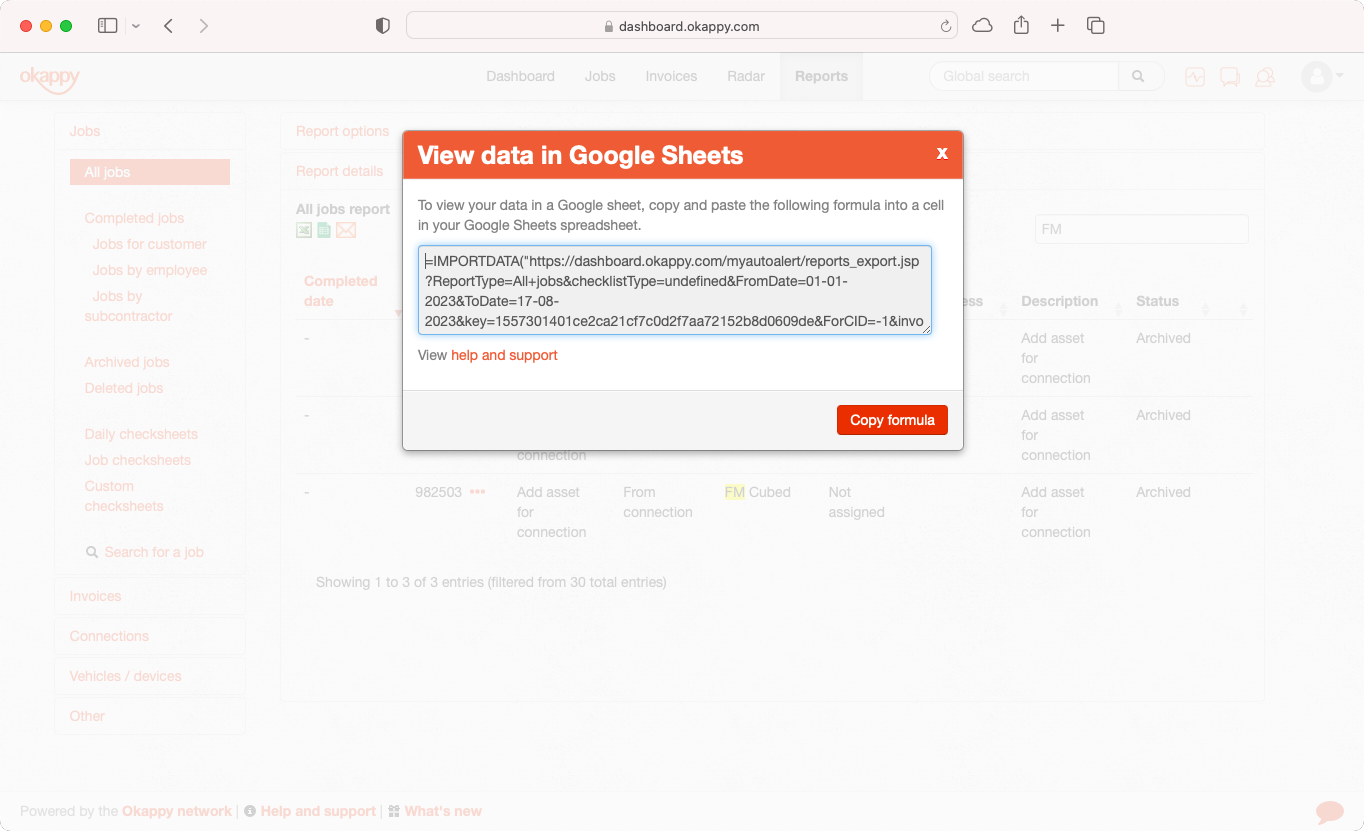Open the Invoices tab in top navigation
The image size is (1364, 831).
(x=671, y=76)
